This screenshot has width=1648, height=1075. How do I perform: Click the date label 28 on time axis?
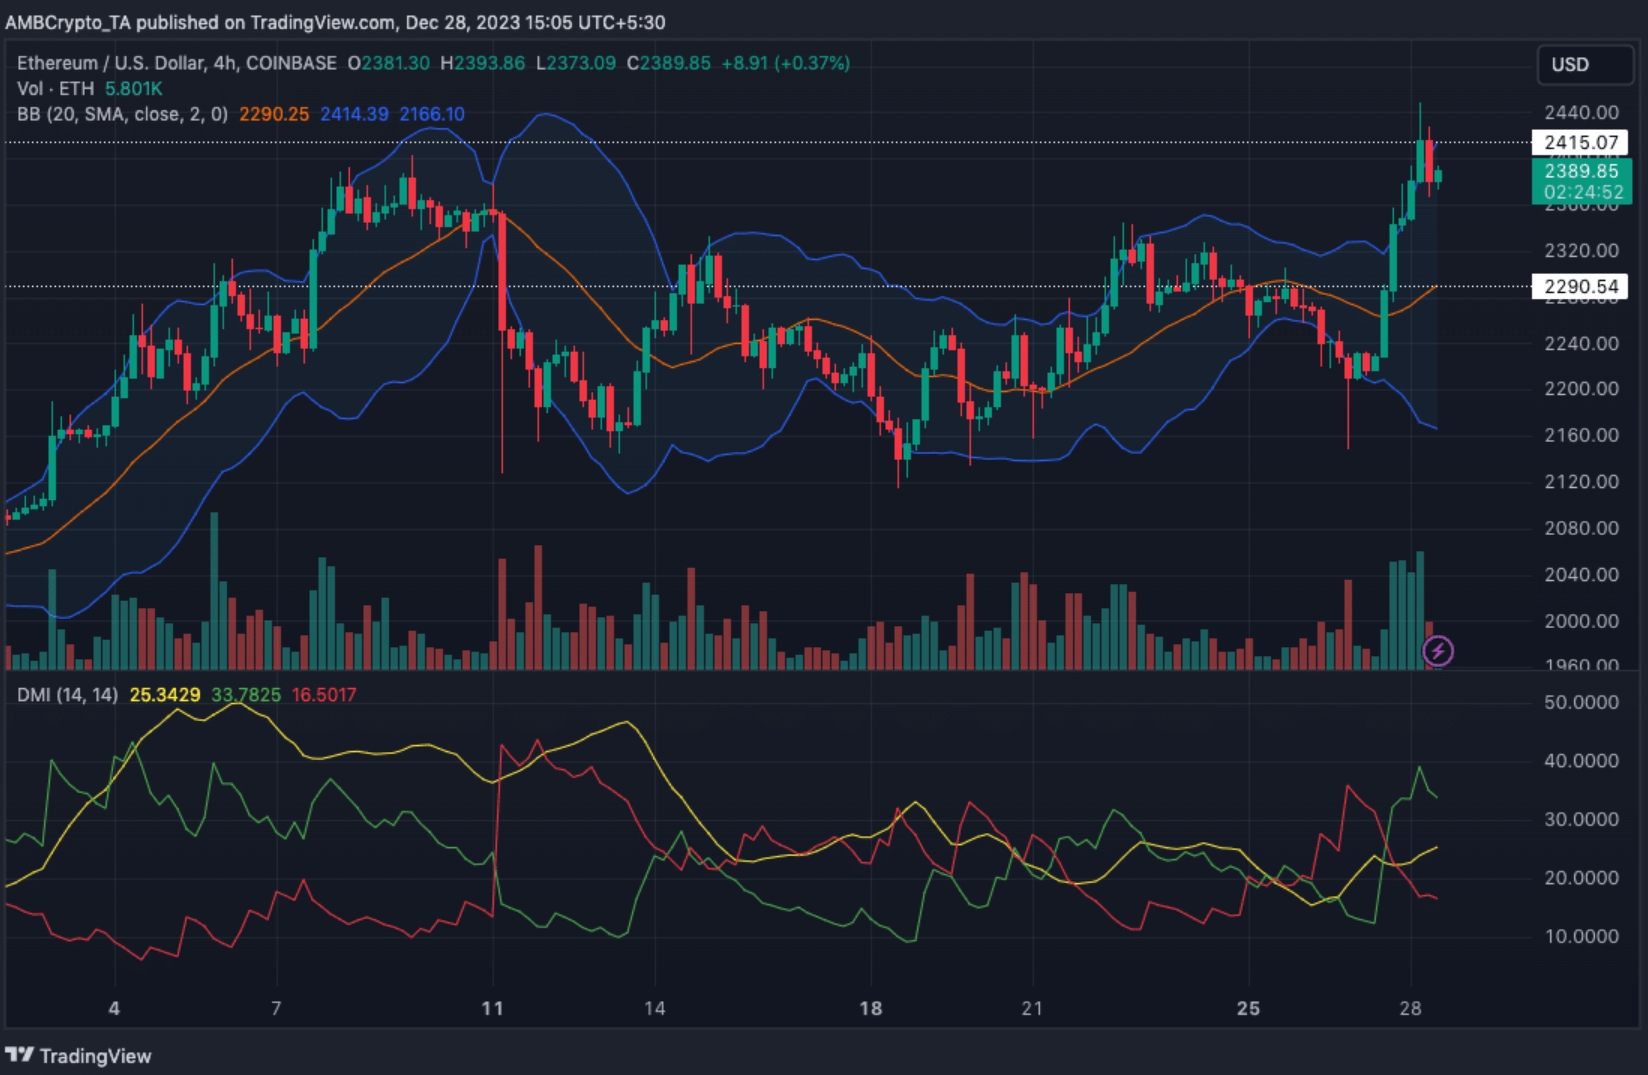tap(1410, 1008)
